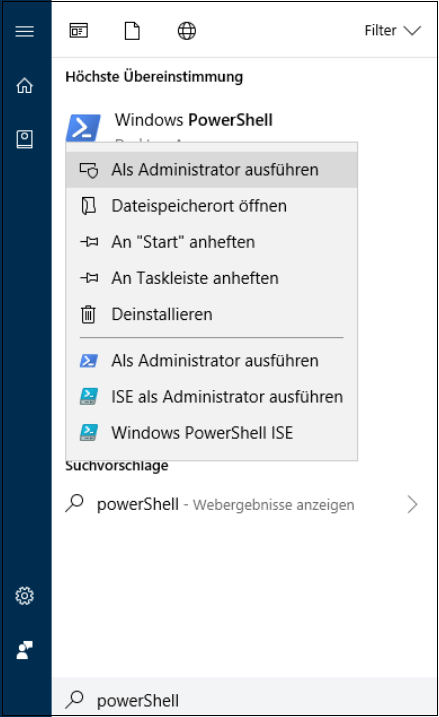Click the magnifier icon next to the powerShell suggestion

75,503
